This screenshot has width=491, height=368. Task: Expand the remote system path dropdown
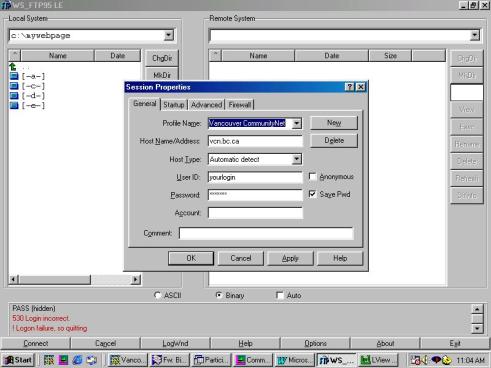coord(475,35)
